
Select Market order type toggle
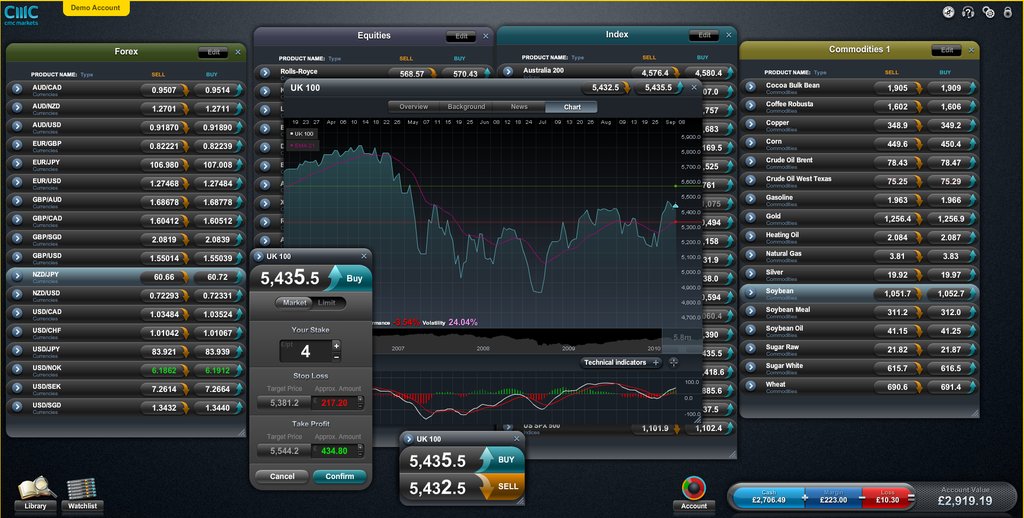pos(294,303)
